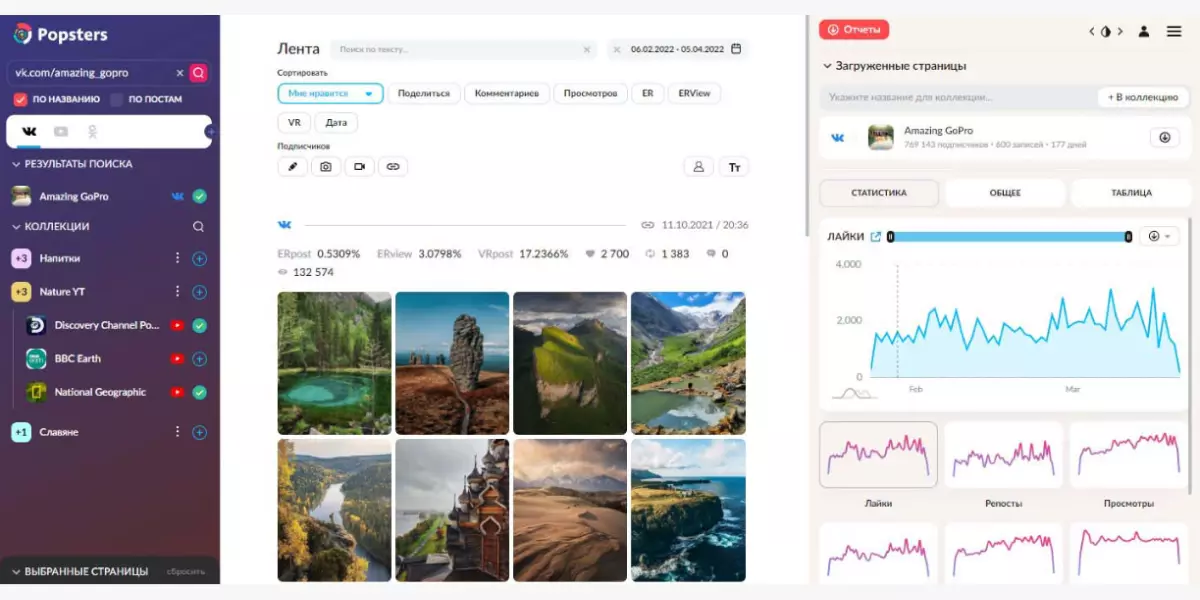
Task: Sort the feed by Дата
Action: [x=336, y=123]
